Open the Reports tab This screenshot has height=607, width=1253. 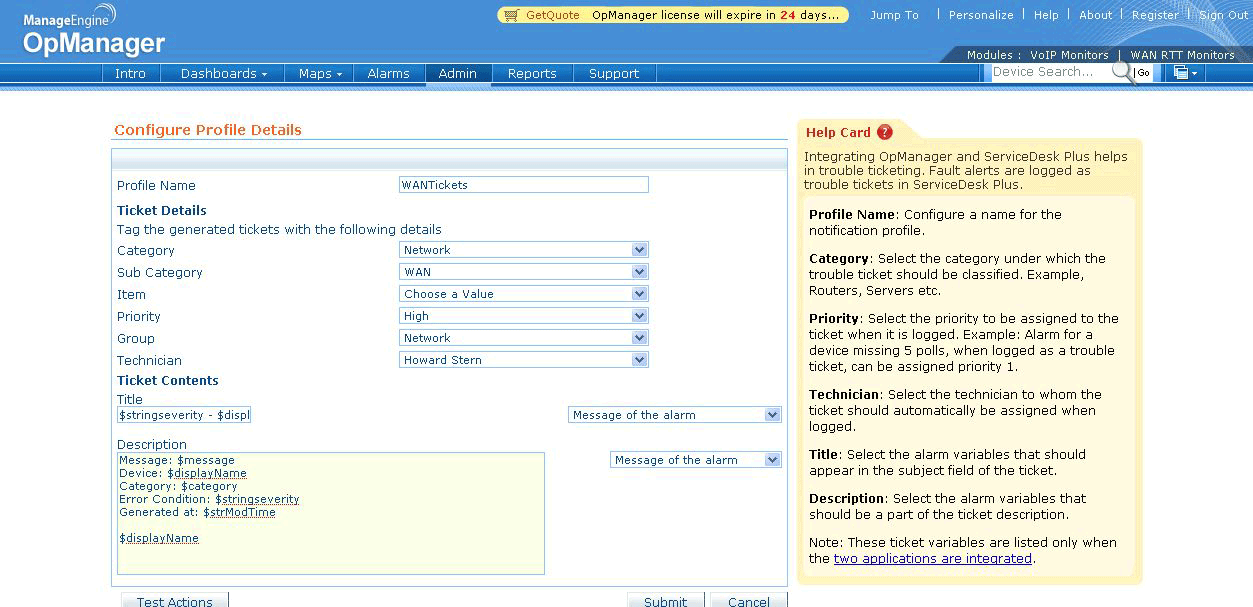[532, 73]
